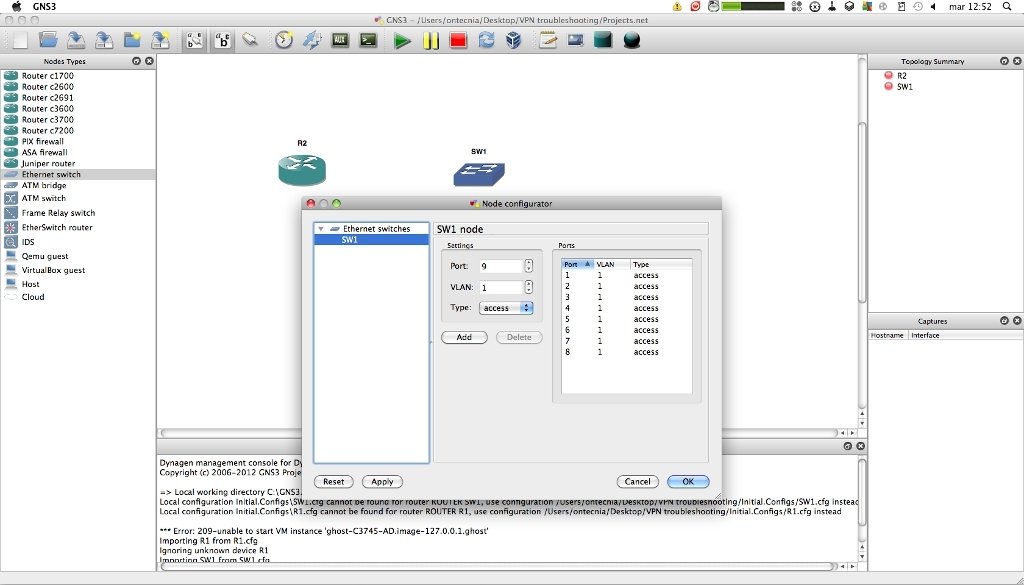Click the Add port button
Image resolution: width=1024 pixels, height=585 pixels.
[x=464, y=337]
